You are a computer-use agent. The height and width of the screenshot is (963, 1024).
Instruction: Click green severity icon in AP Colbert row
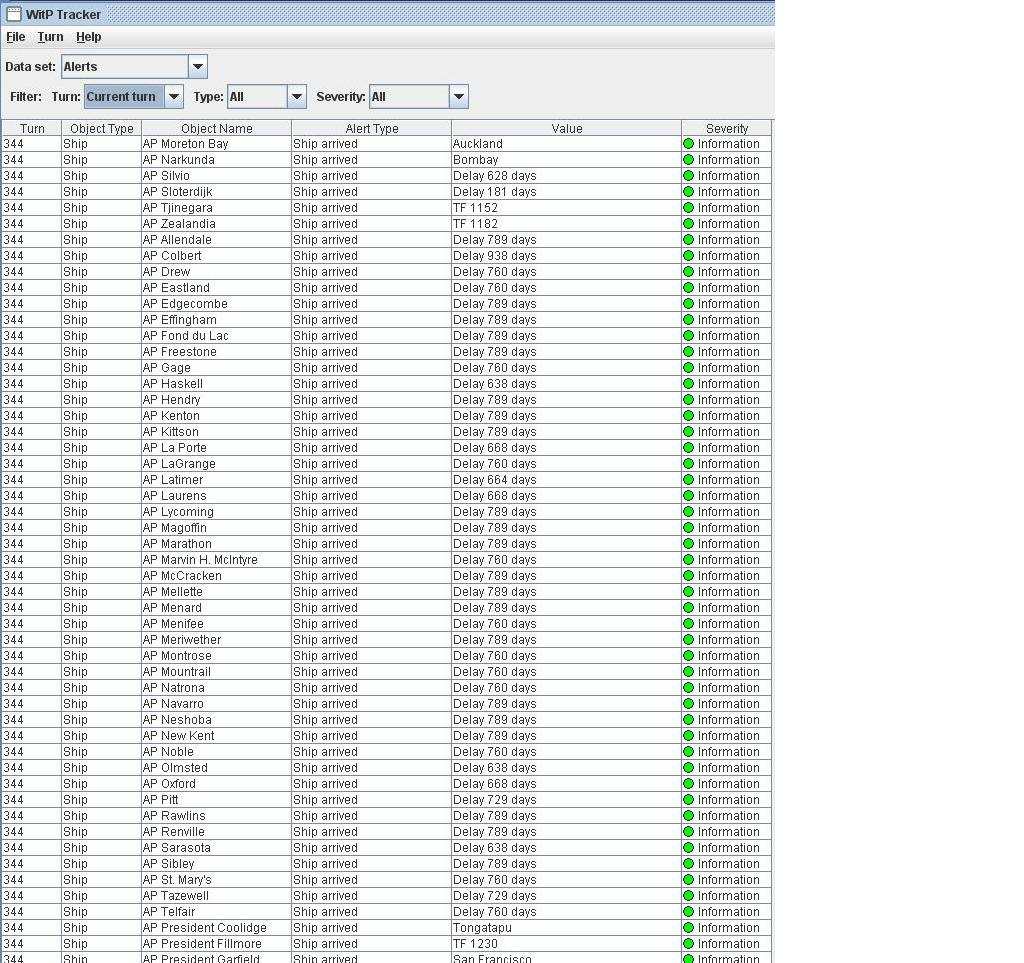pyautogui.click(x=688, y=256)
